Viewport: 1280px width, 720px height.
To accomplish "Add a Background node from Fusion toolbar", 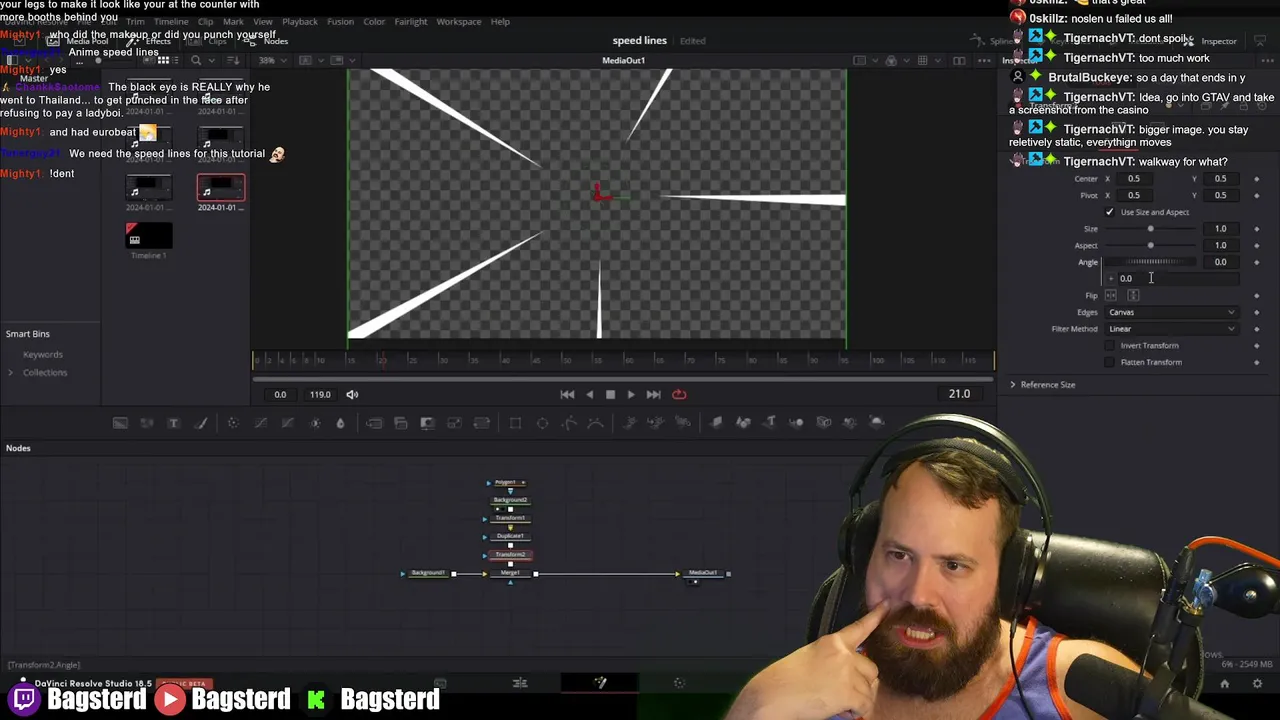I will 120,423.
